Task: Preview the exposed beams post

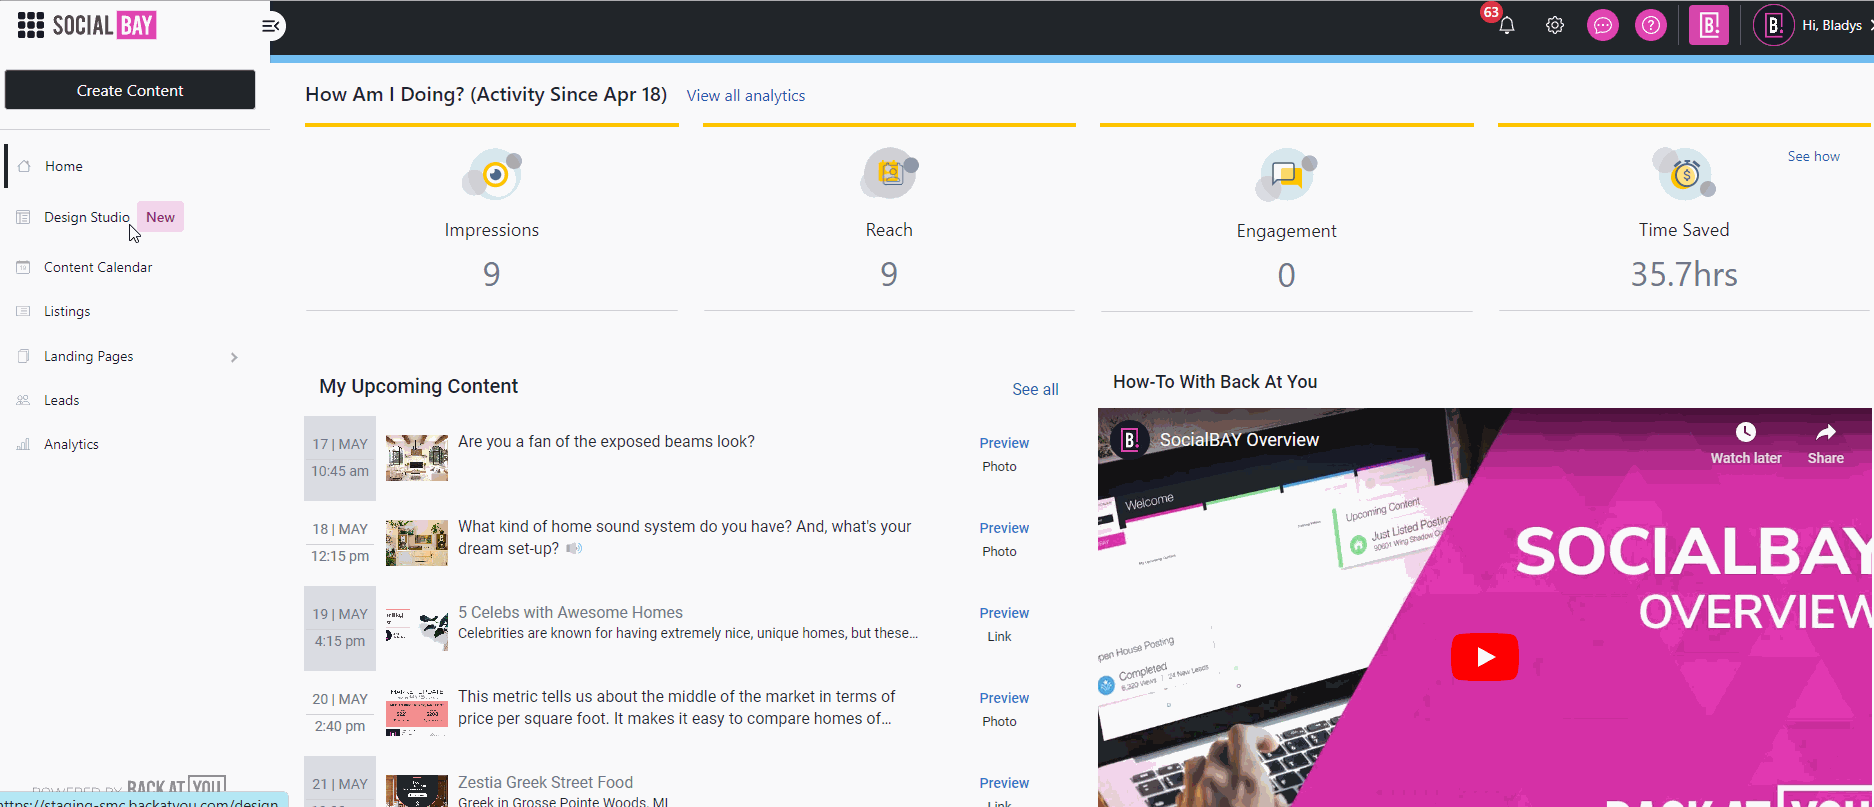Action: pyautogui.click(x=1004, y=443)
